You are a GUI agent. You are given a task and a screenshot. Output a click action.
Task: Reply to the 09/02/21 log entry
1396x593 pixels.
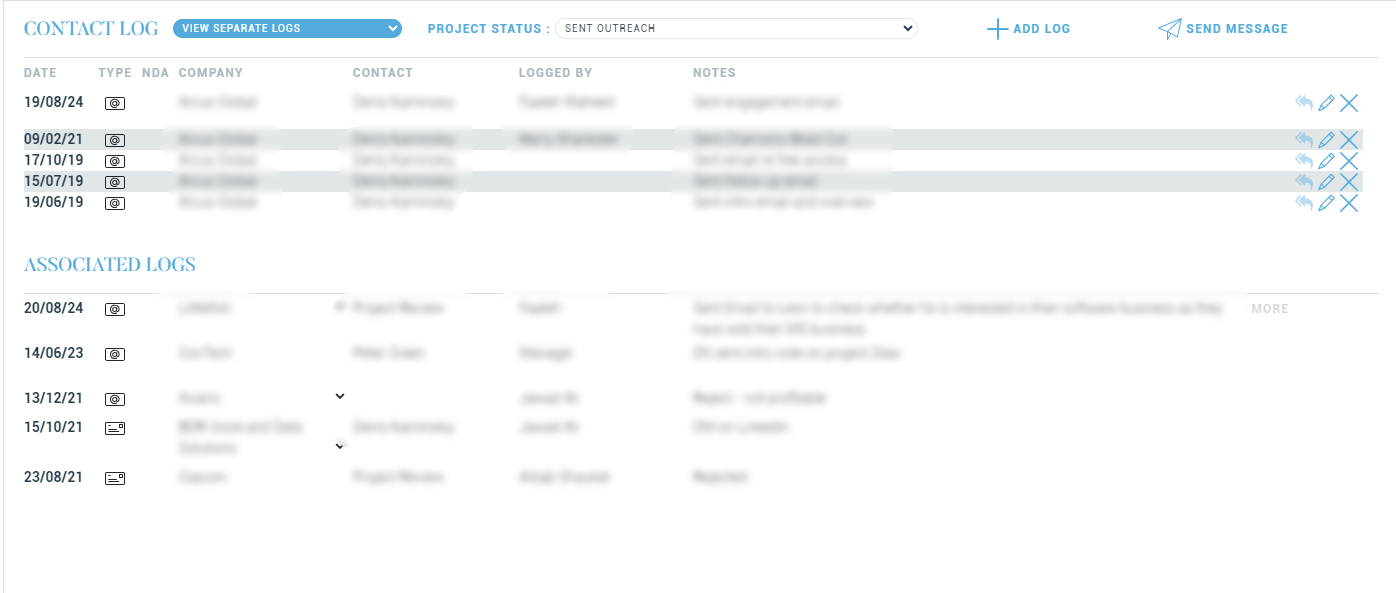click(x=1304, y=140)
